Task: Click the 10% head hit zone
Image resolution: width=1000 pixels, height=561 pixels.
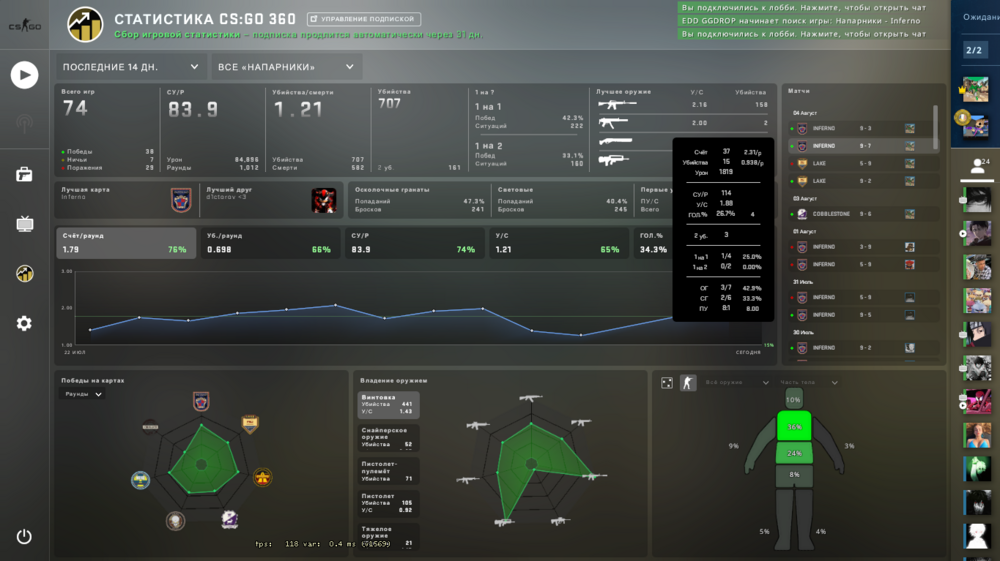Action: point(793,400)
